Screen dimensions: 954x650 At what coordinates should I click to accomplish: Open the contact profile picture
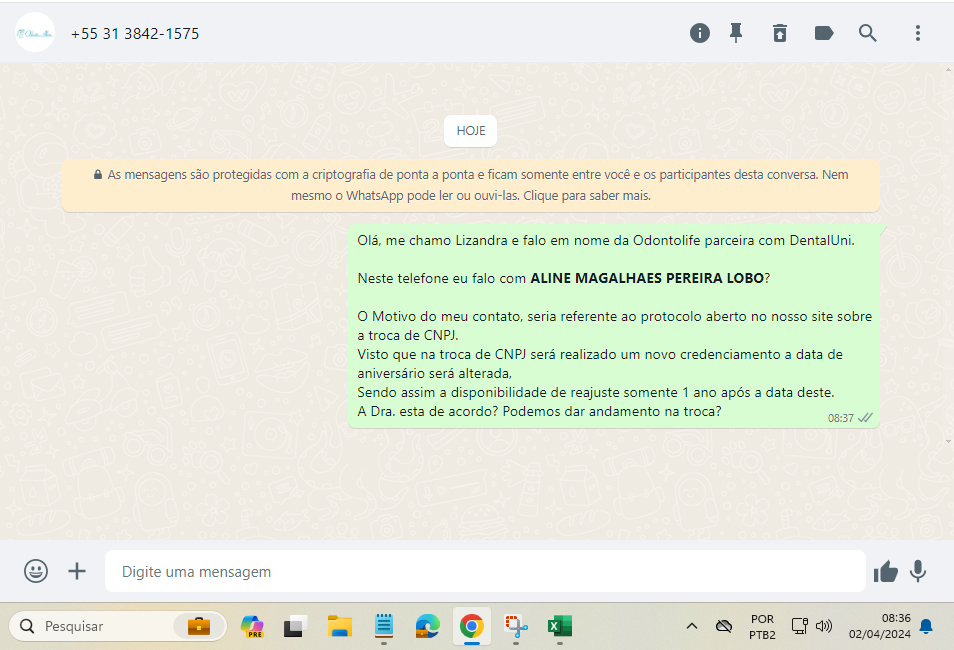[x=35, y=33]
